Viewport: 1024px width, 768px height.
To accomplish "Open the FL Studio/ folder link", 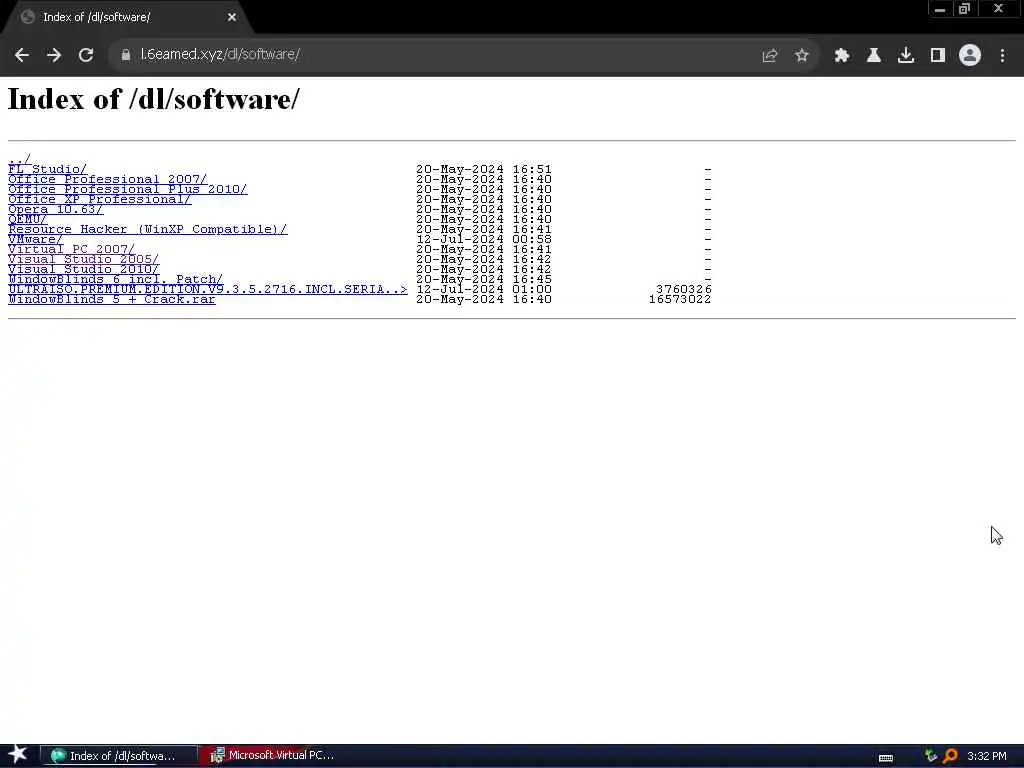I will point(47,169).
